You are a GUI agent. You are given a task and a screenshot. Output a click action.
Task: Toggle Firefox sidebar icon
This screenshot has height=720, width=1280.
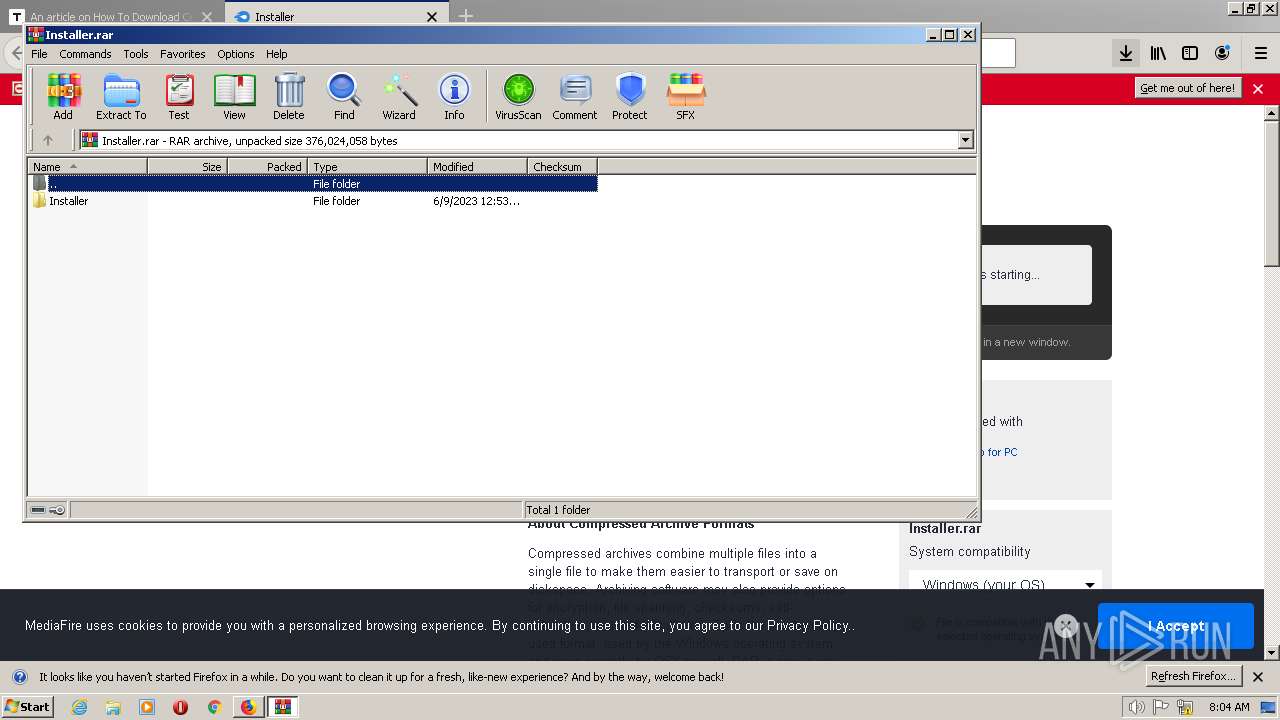point(1190,53)
